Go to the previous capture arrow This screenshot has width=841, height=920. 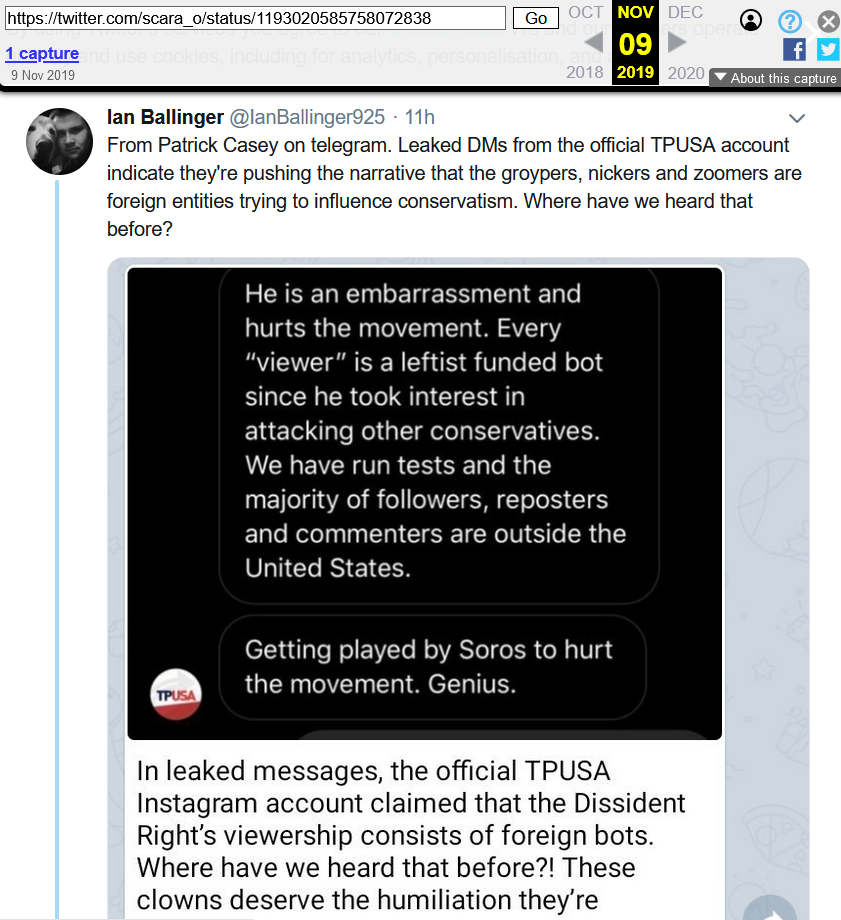click(x=594, y=43)
